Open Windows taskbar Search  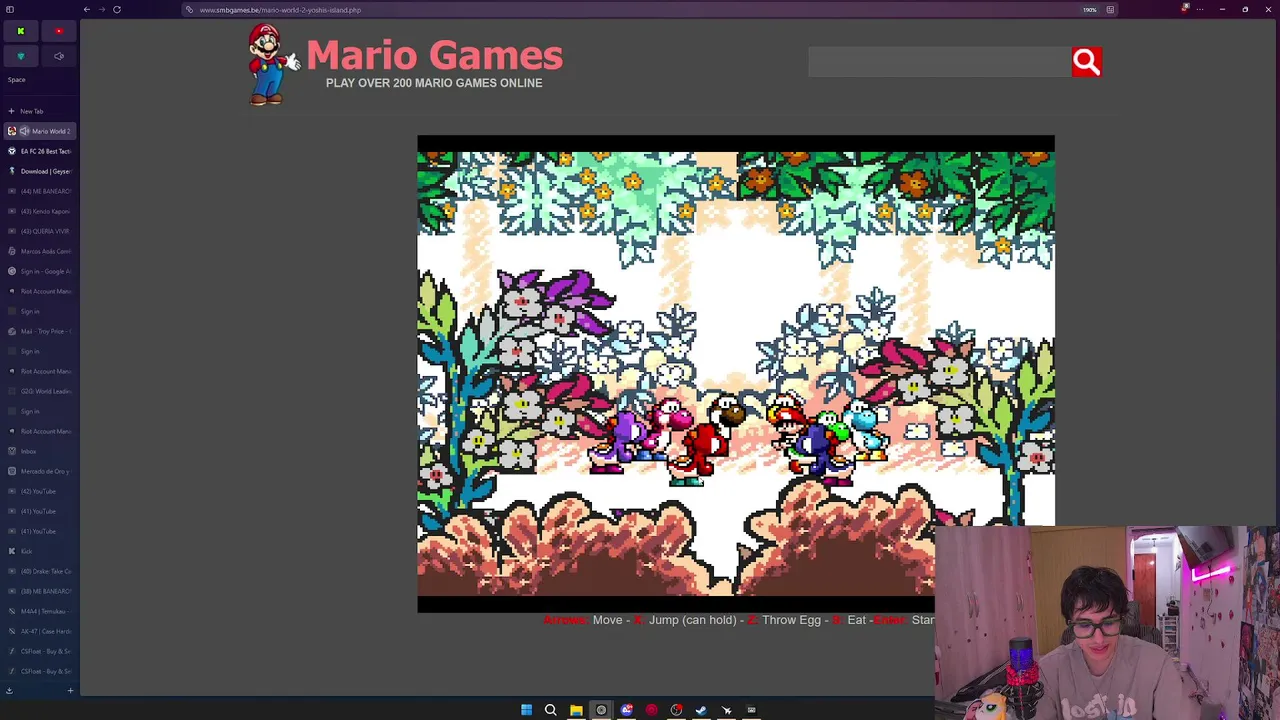pyautogui.click(x=550, y=710)
